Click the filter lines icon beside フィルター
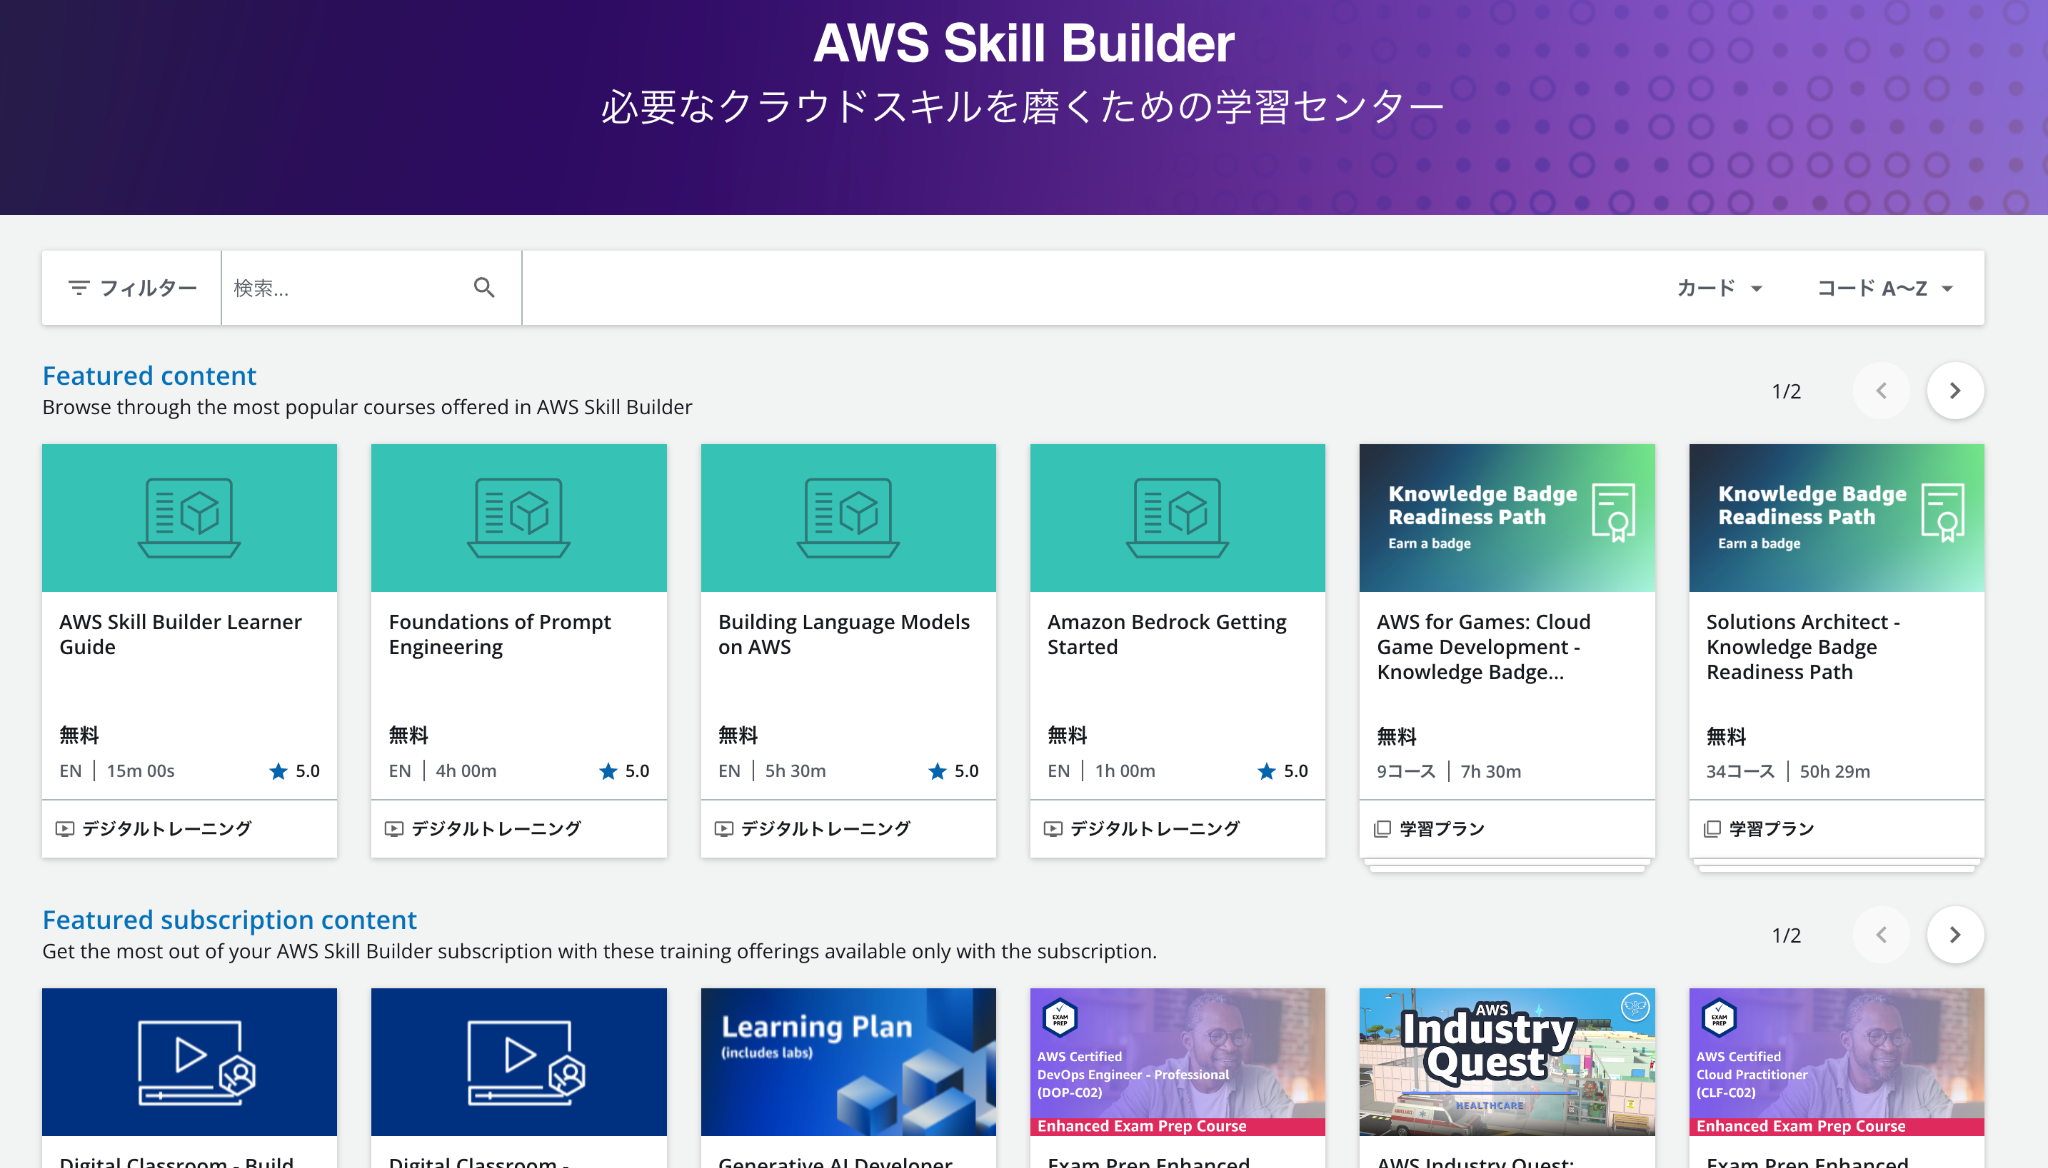 [79, 288]
